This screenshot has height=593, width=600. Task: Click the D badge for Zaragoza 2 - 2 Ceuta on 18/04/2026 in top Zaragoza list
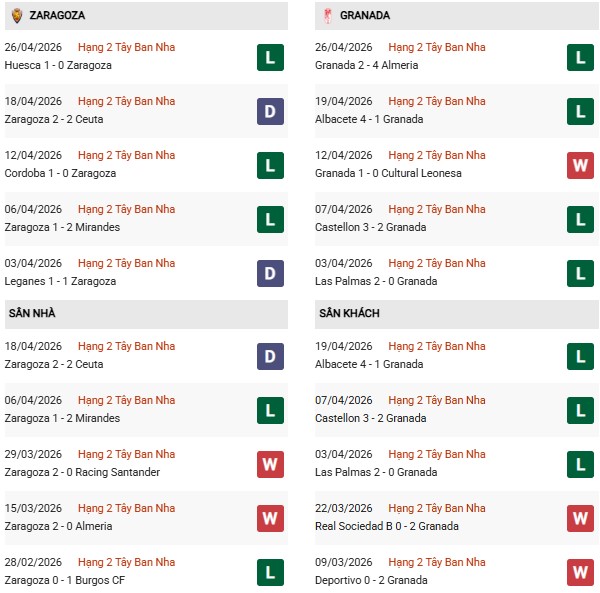(x=269, y=111)
